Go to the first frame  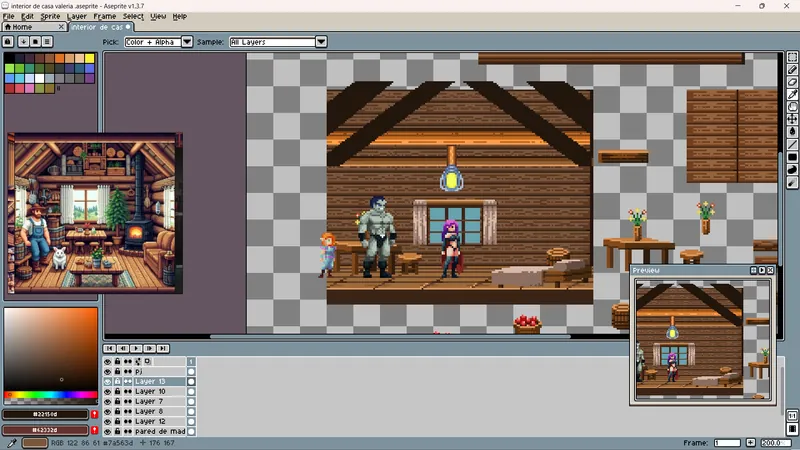coord(109,348)
